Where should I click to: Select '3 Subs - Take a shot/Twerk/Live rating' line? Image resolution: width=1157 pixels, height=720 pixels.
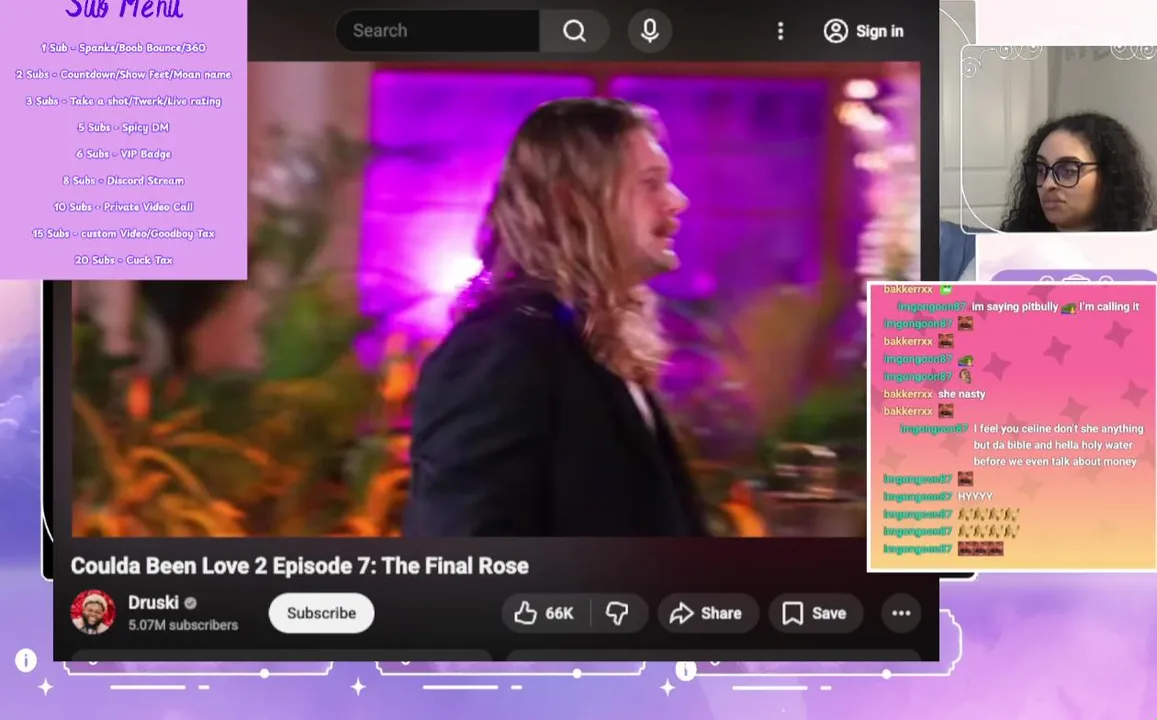123,101
